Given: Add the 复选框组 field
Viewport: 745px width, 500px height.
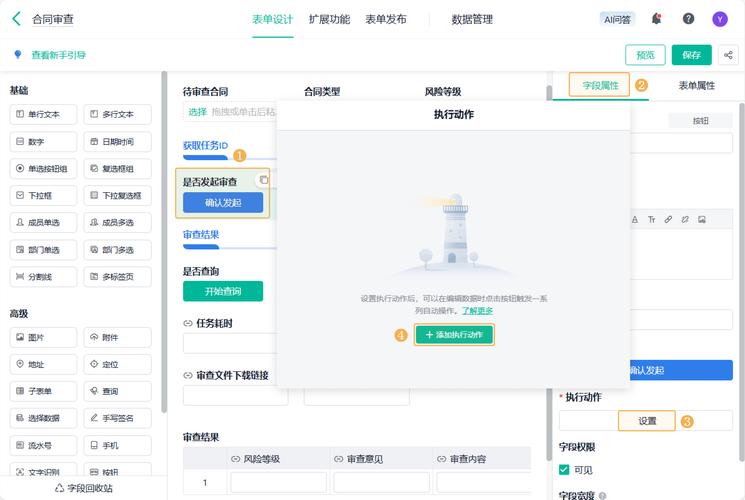Looking at the screenshot, I should (117, 169).
